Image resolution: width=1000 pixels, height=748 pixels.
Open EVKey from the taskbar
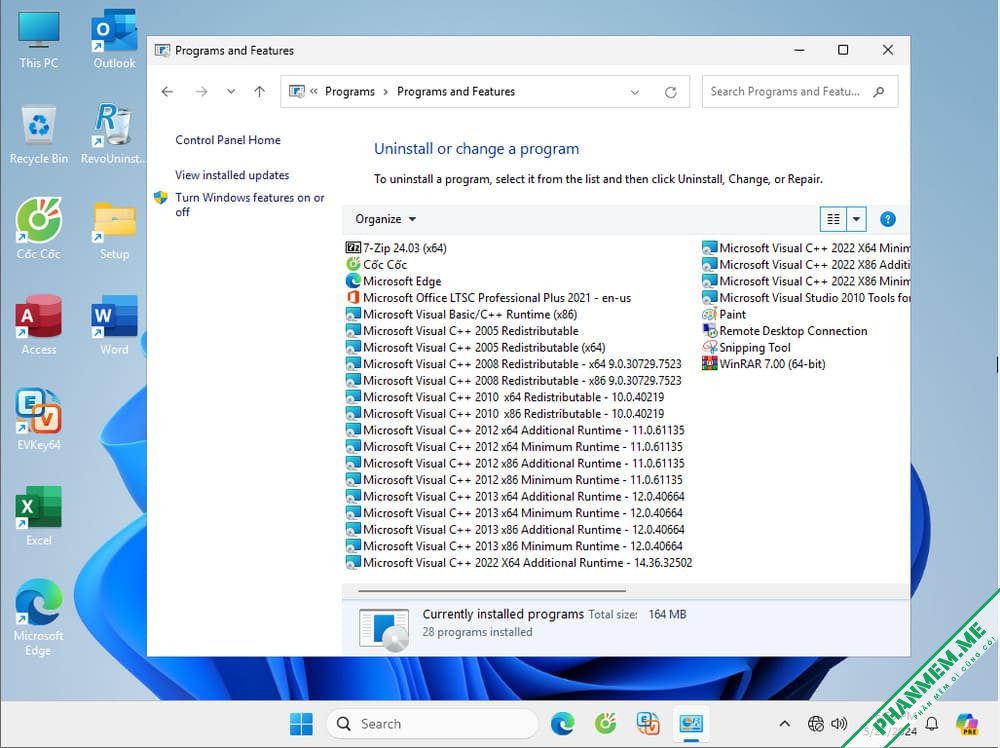pos(648,724)
